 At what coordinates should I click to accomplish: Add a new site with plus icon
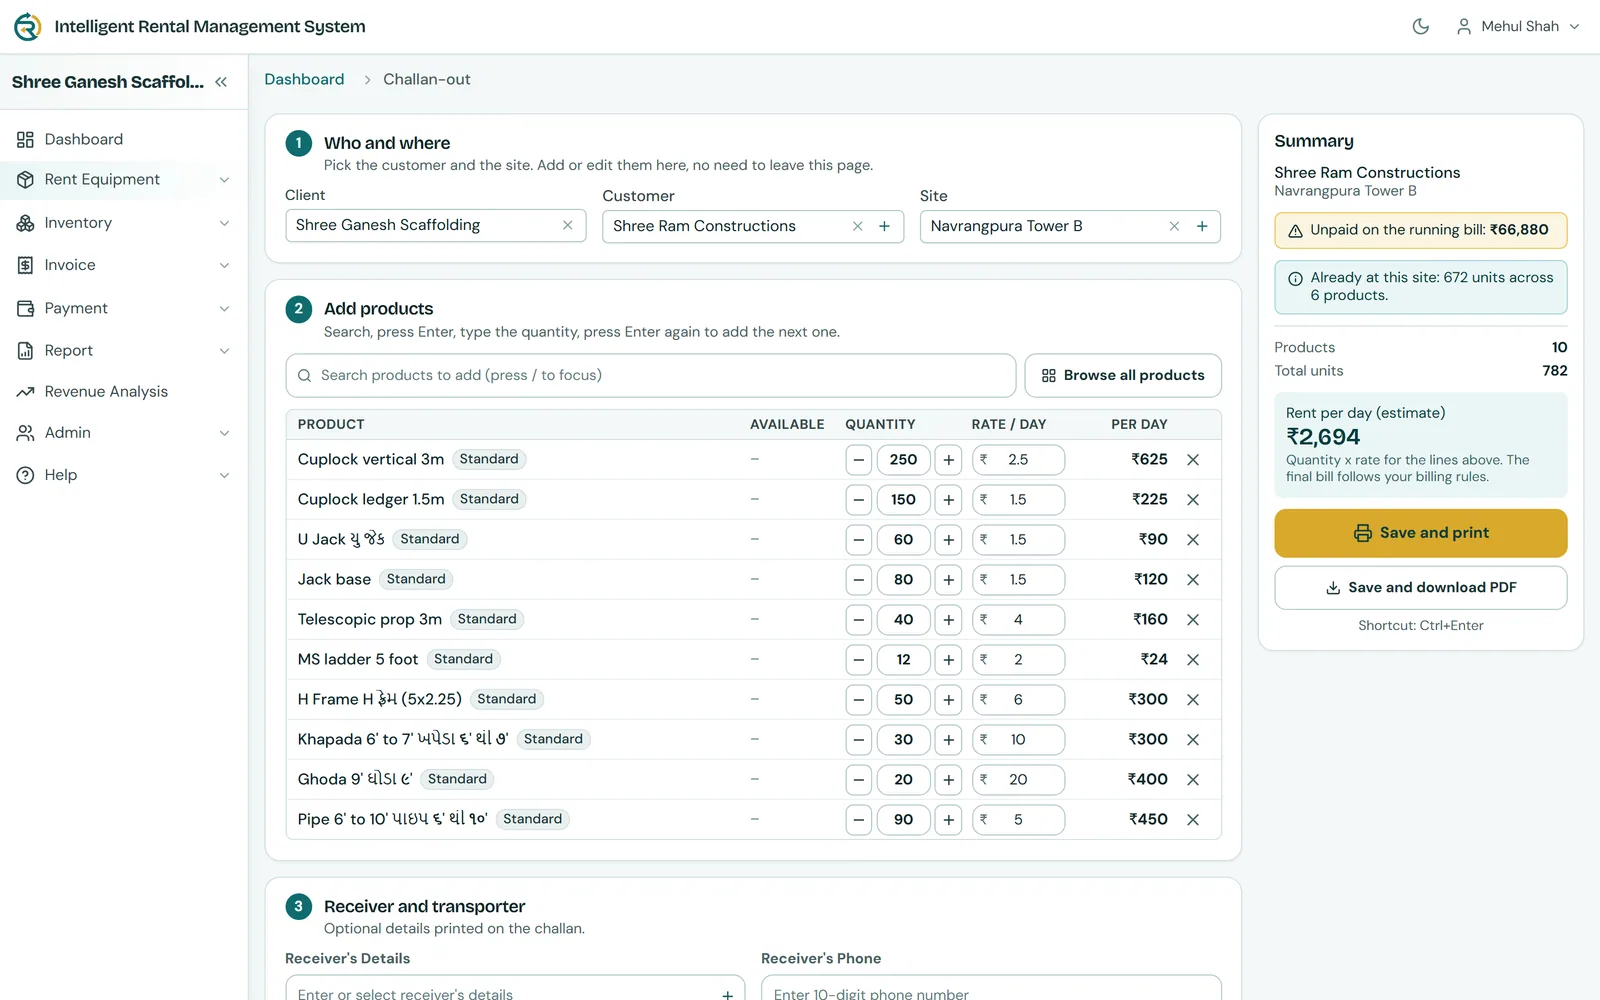(x=1202, y=226)
